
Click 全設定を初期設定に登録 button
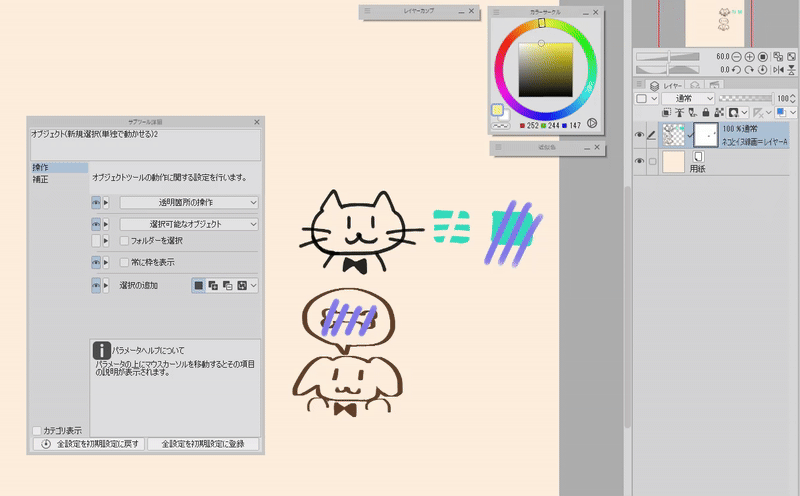click(x=203, y=444)
